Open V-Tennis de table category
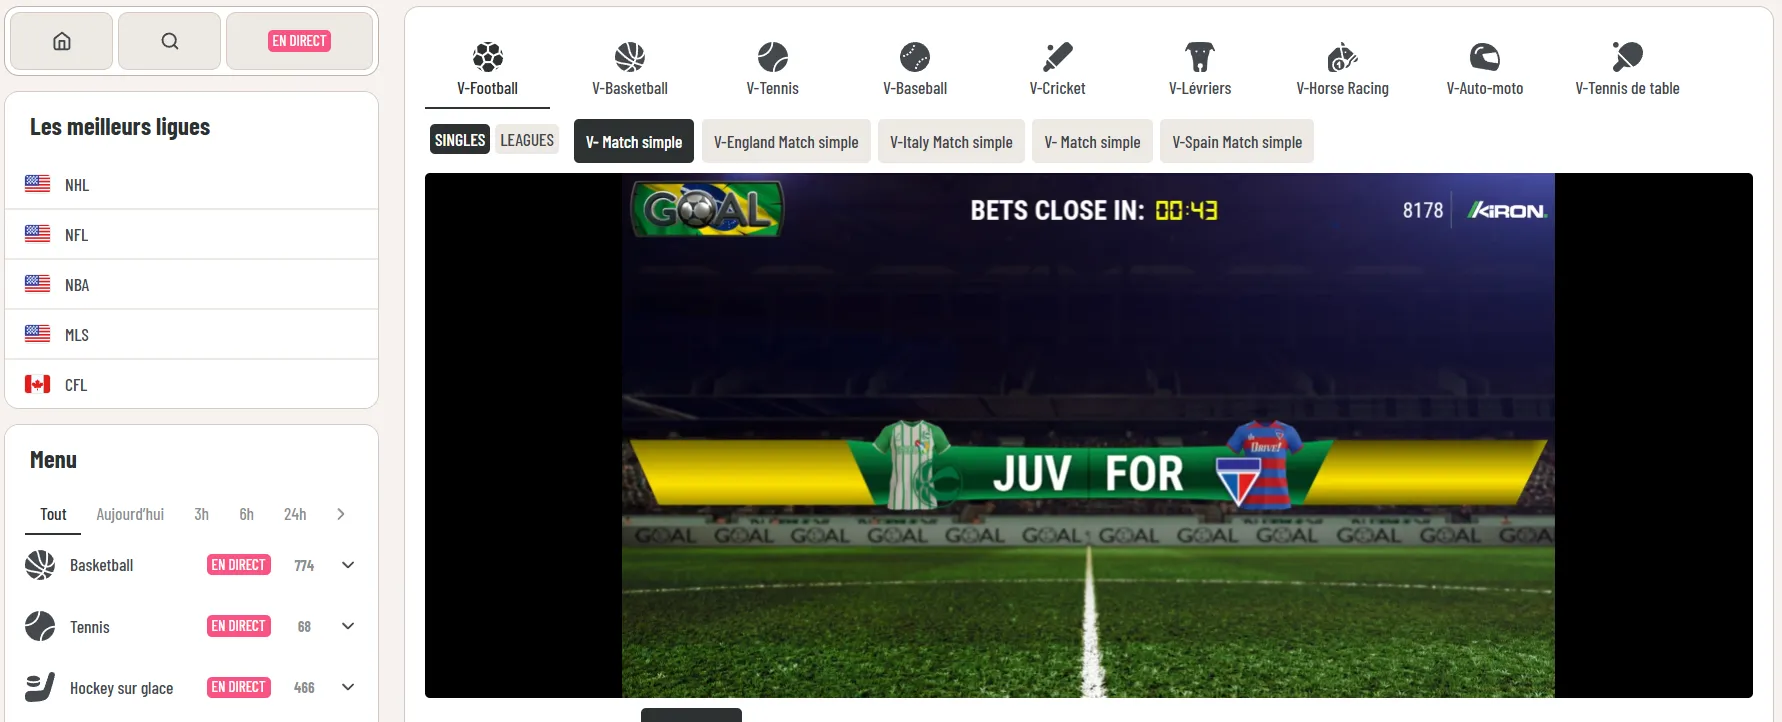Viewport: 1782px width, 722px height. click(1627, 69)
